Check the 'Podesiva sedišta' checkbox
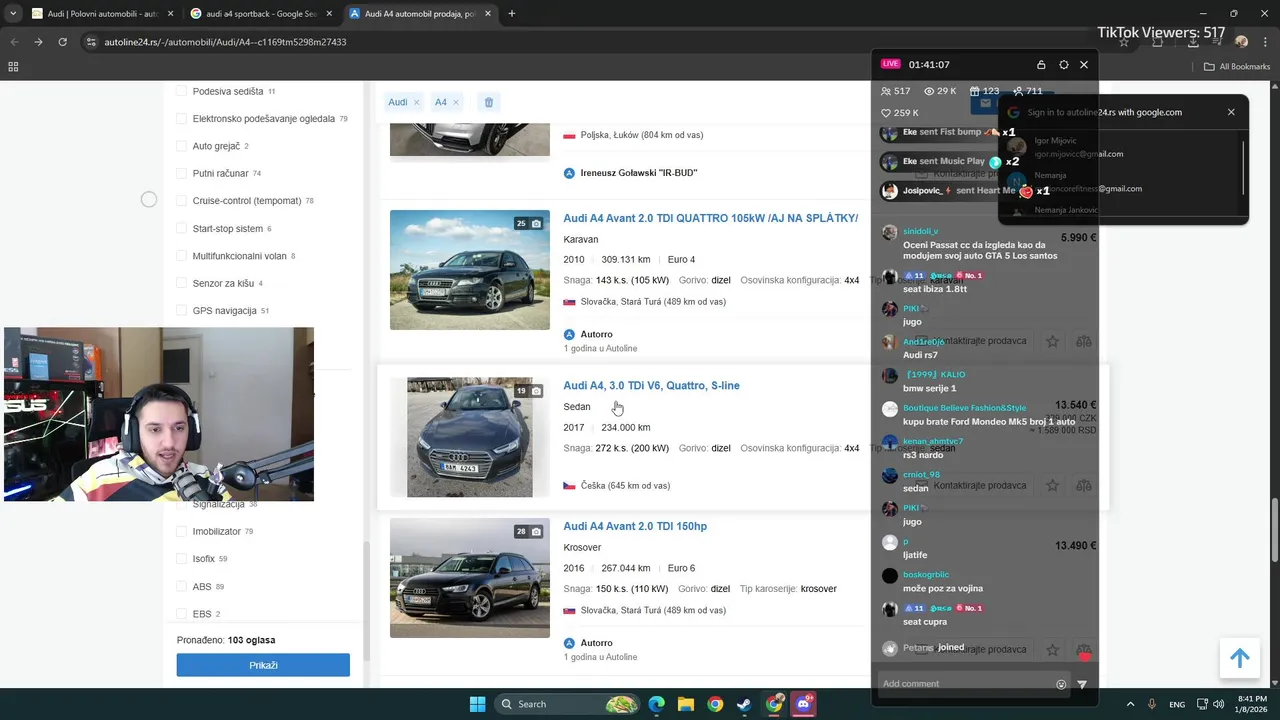 click(181, 91)
